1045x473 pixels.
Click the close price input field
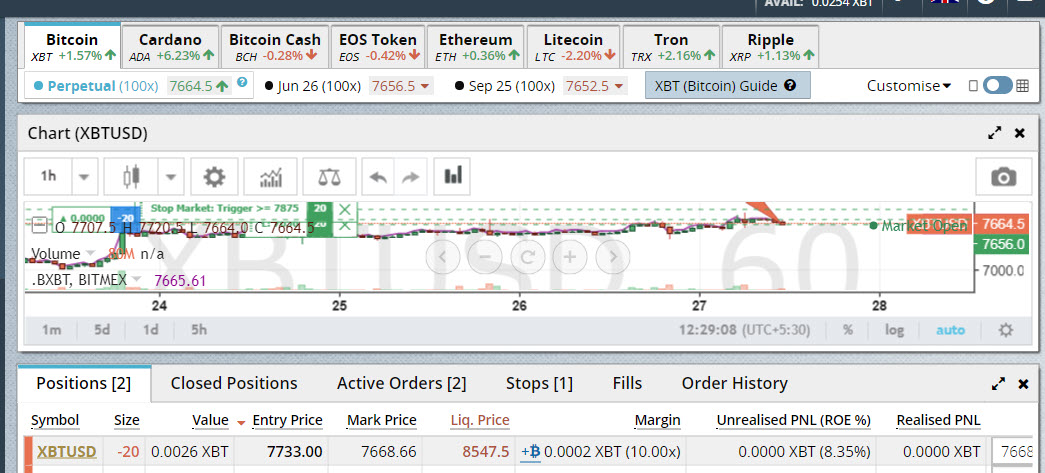coord(1015,452)
